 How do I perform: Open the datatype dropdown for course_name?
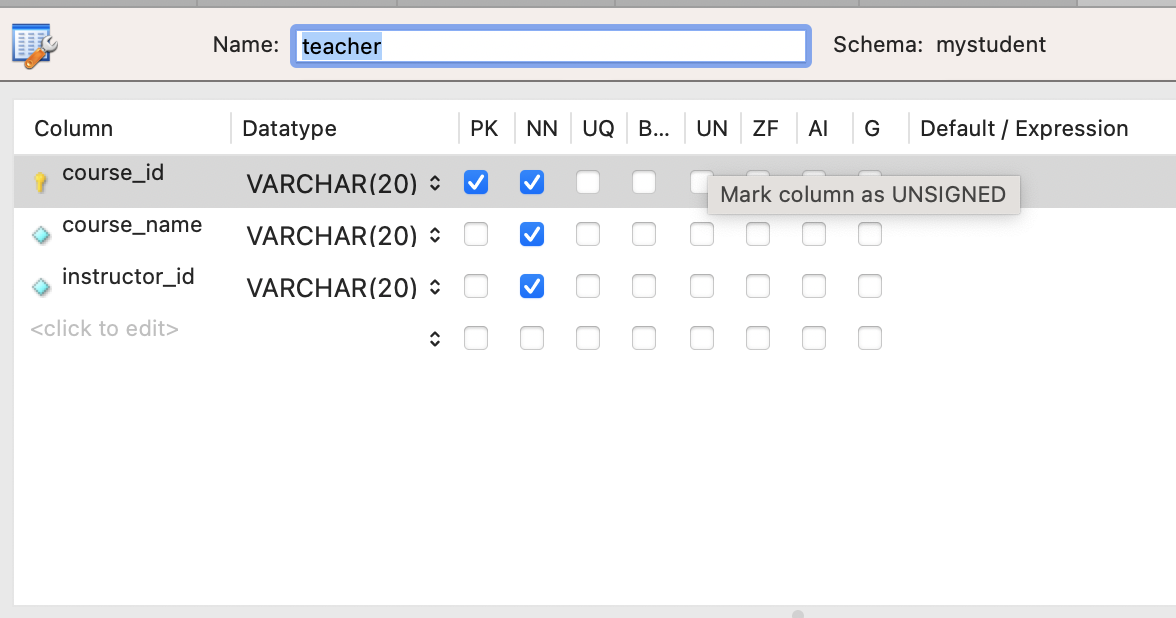[x=434, y=235]
